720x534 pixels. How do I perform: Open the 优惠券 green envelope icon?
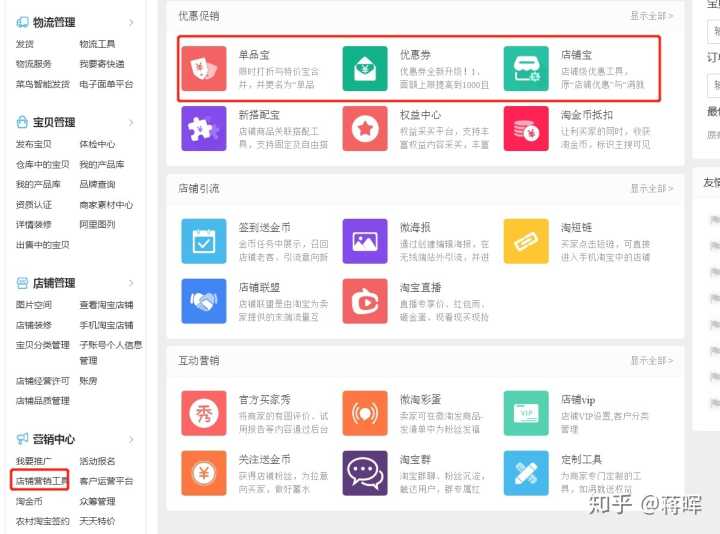click(365, 69)
